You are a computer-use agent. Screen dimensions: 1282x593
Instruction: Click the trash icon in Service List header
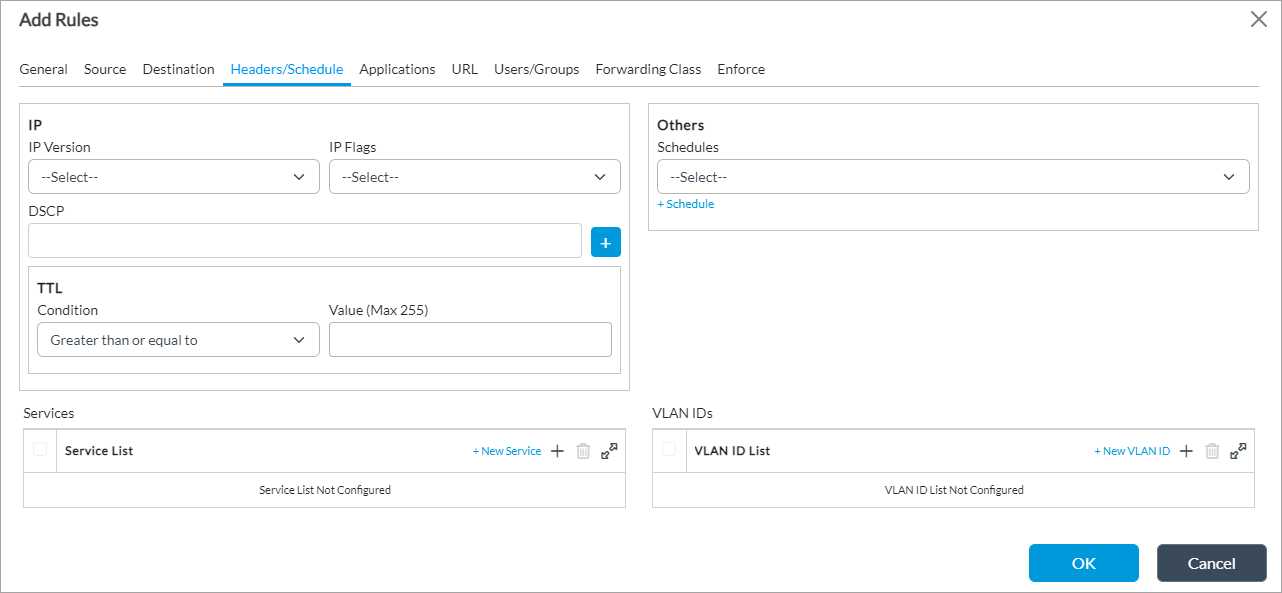coord(584,451)
